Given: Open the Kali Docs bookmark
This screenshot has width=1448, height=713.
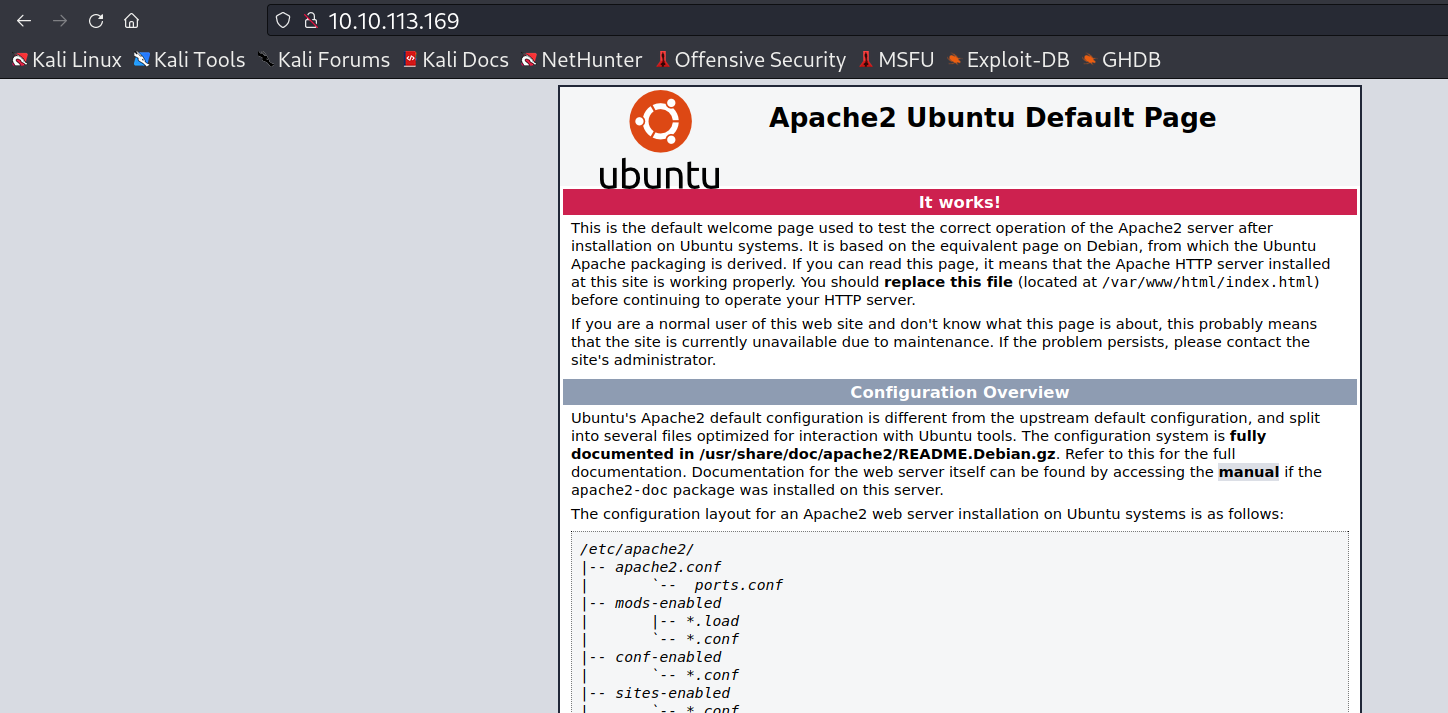Looking at the screenshot, I should point(455,60).
